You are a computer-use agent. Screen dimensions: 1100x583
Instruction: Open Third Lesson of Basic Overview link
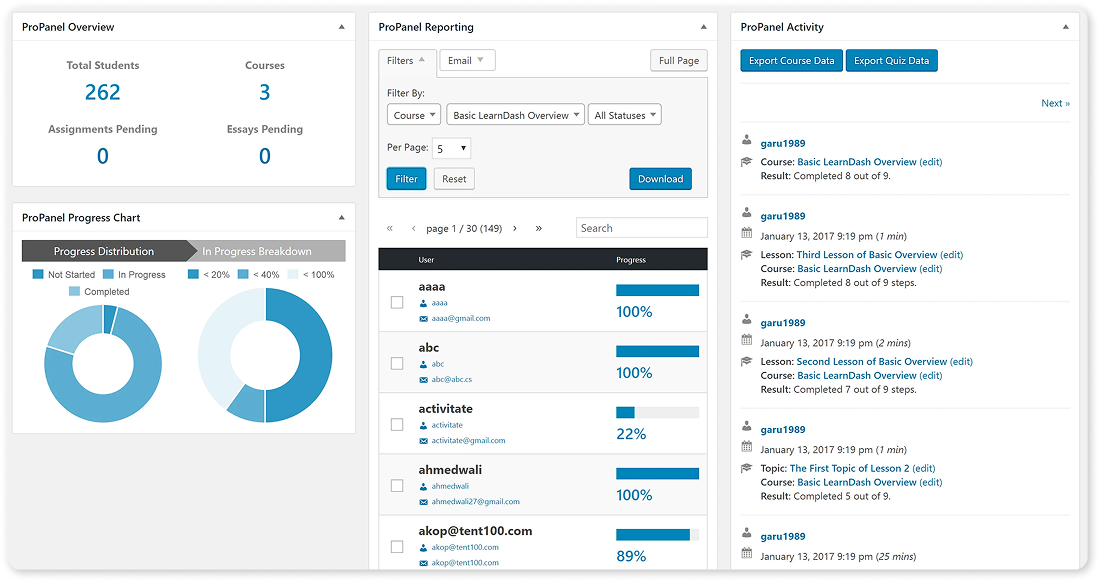[867, 255]
